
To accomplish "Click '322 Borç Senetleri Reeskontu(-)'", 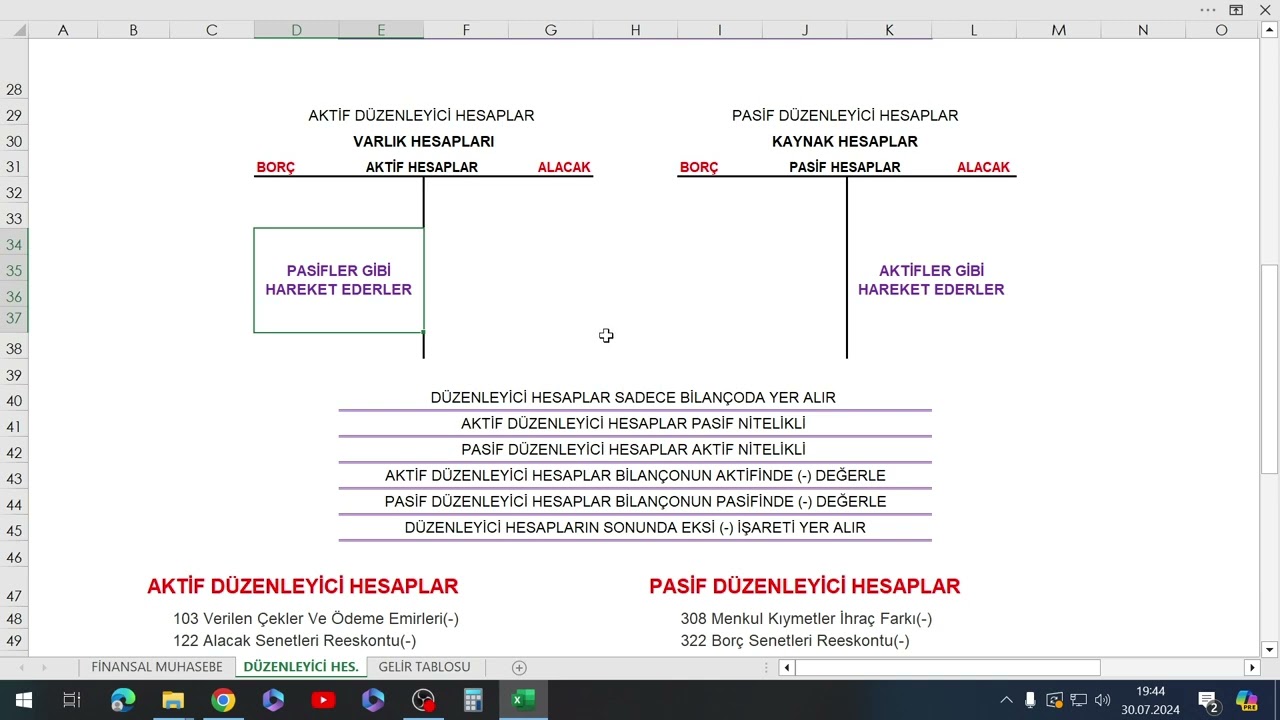I will pos(795,641).
